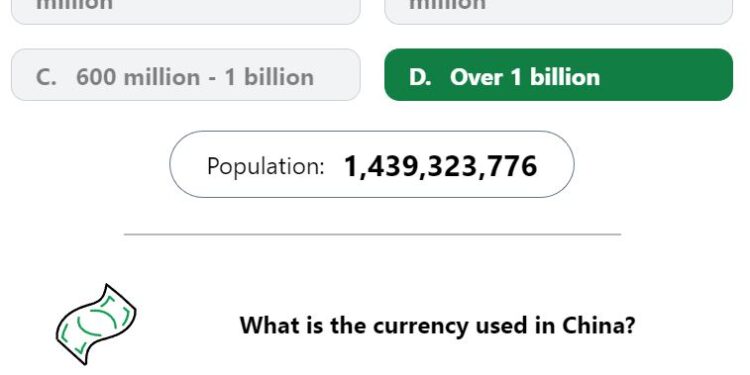750x375 pixels.
Task: Select the green answer D. Over 1 billion
Action: (558, 75)
